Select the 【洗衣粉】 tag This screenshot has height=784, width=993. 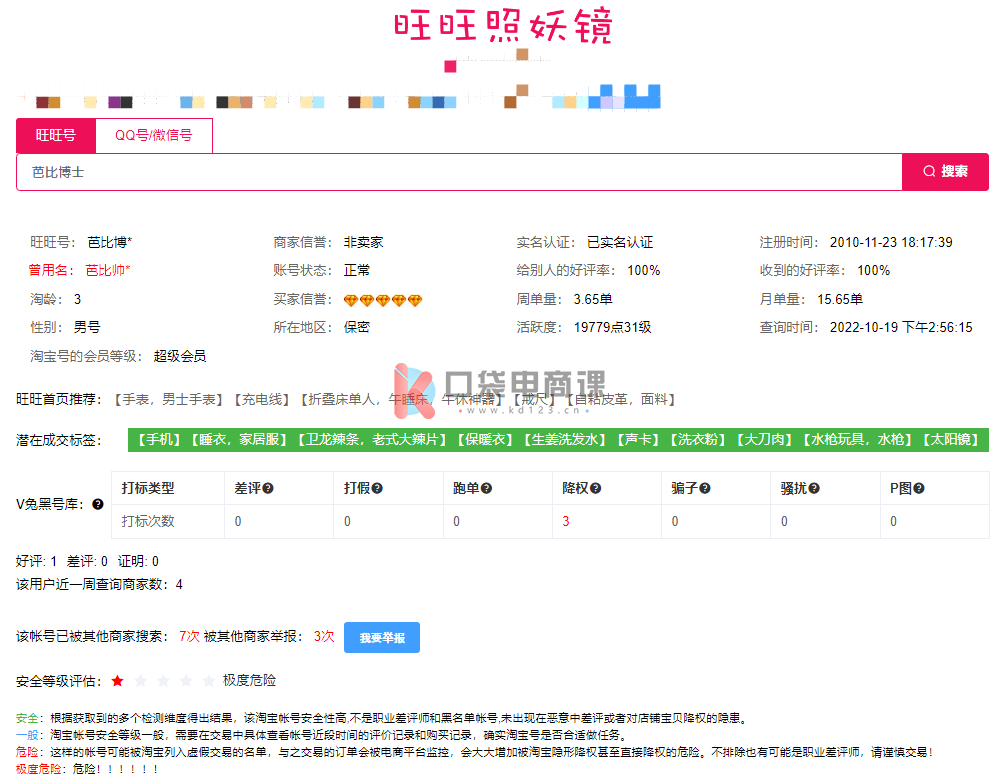pos(698,439)
